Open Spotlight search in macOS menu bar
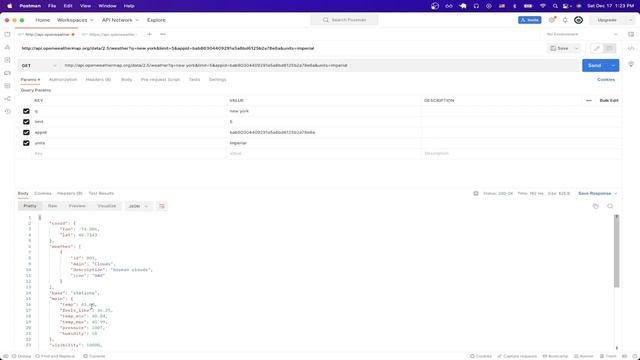 click(x=555, y=6)
